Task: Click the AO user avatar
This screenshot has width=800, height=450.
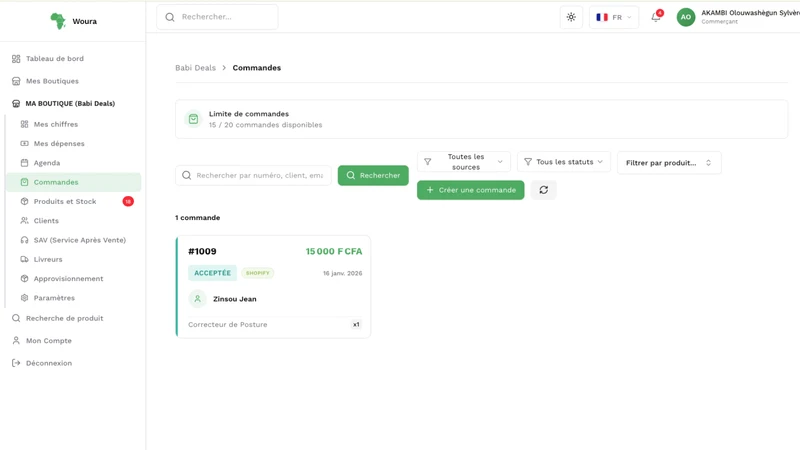Action: [x=686, y=17]
